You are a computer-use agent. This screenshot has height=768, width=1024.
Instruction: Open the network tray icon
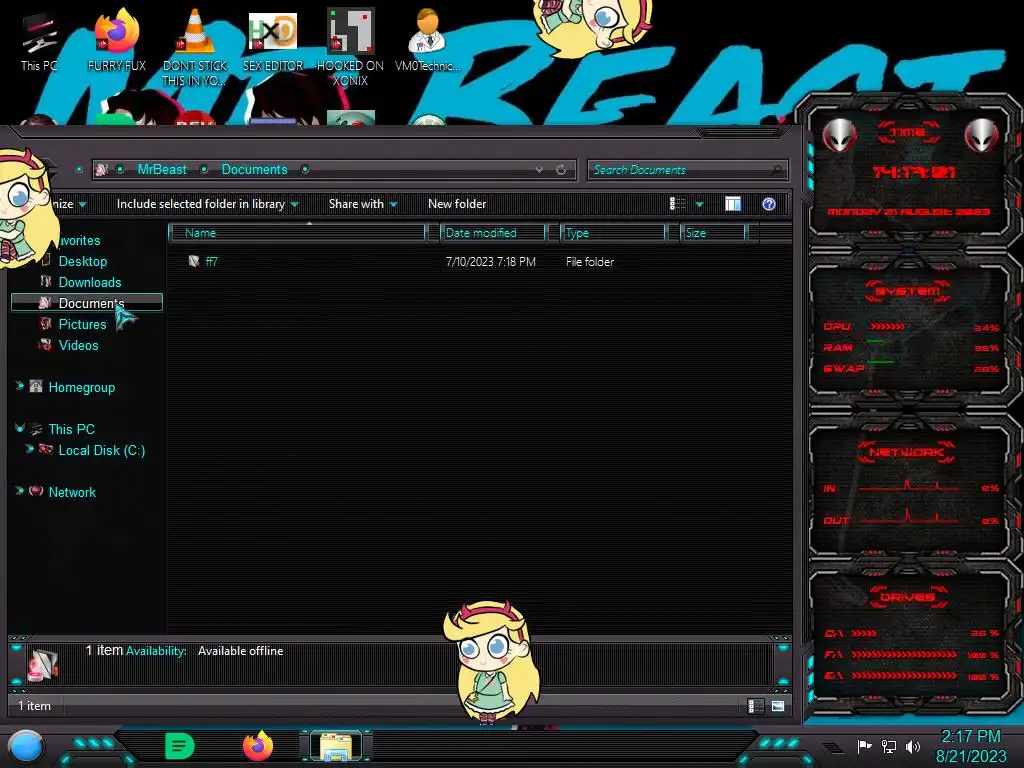[x=888, y=746]
